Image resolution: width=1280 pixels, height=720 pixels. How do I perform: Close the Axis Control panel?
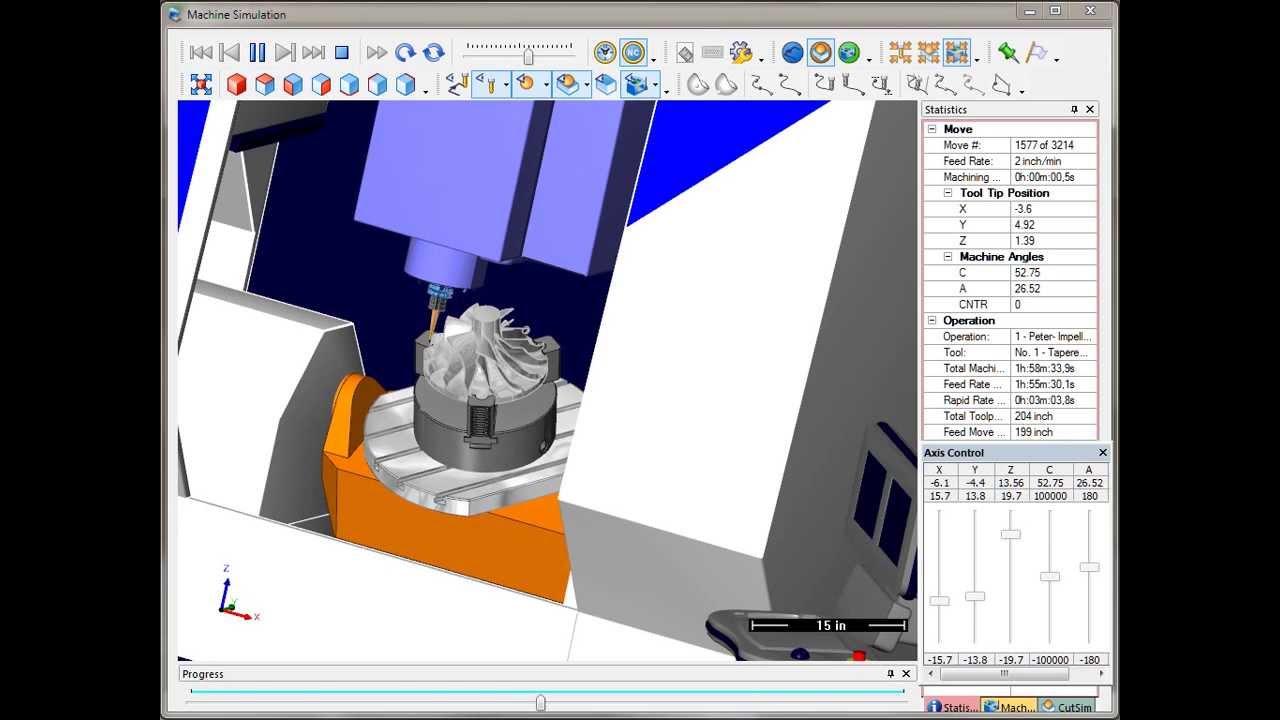point(1103,453)
